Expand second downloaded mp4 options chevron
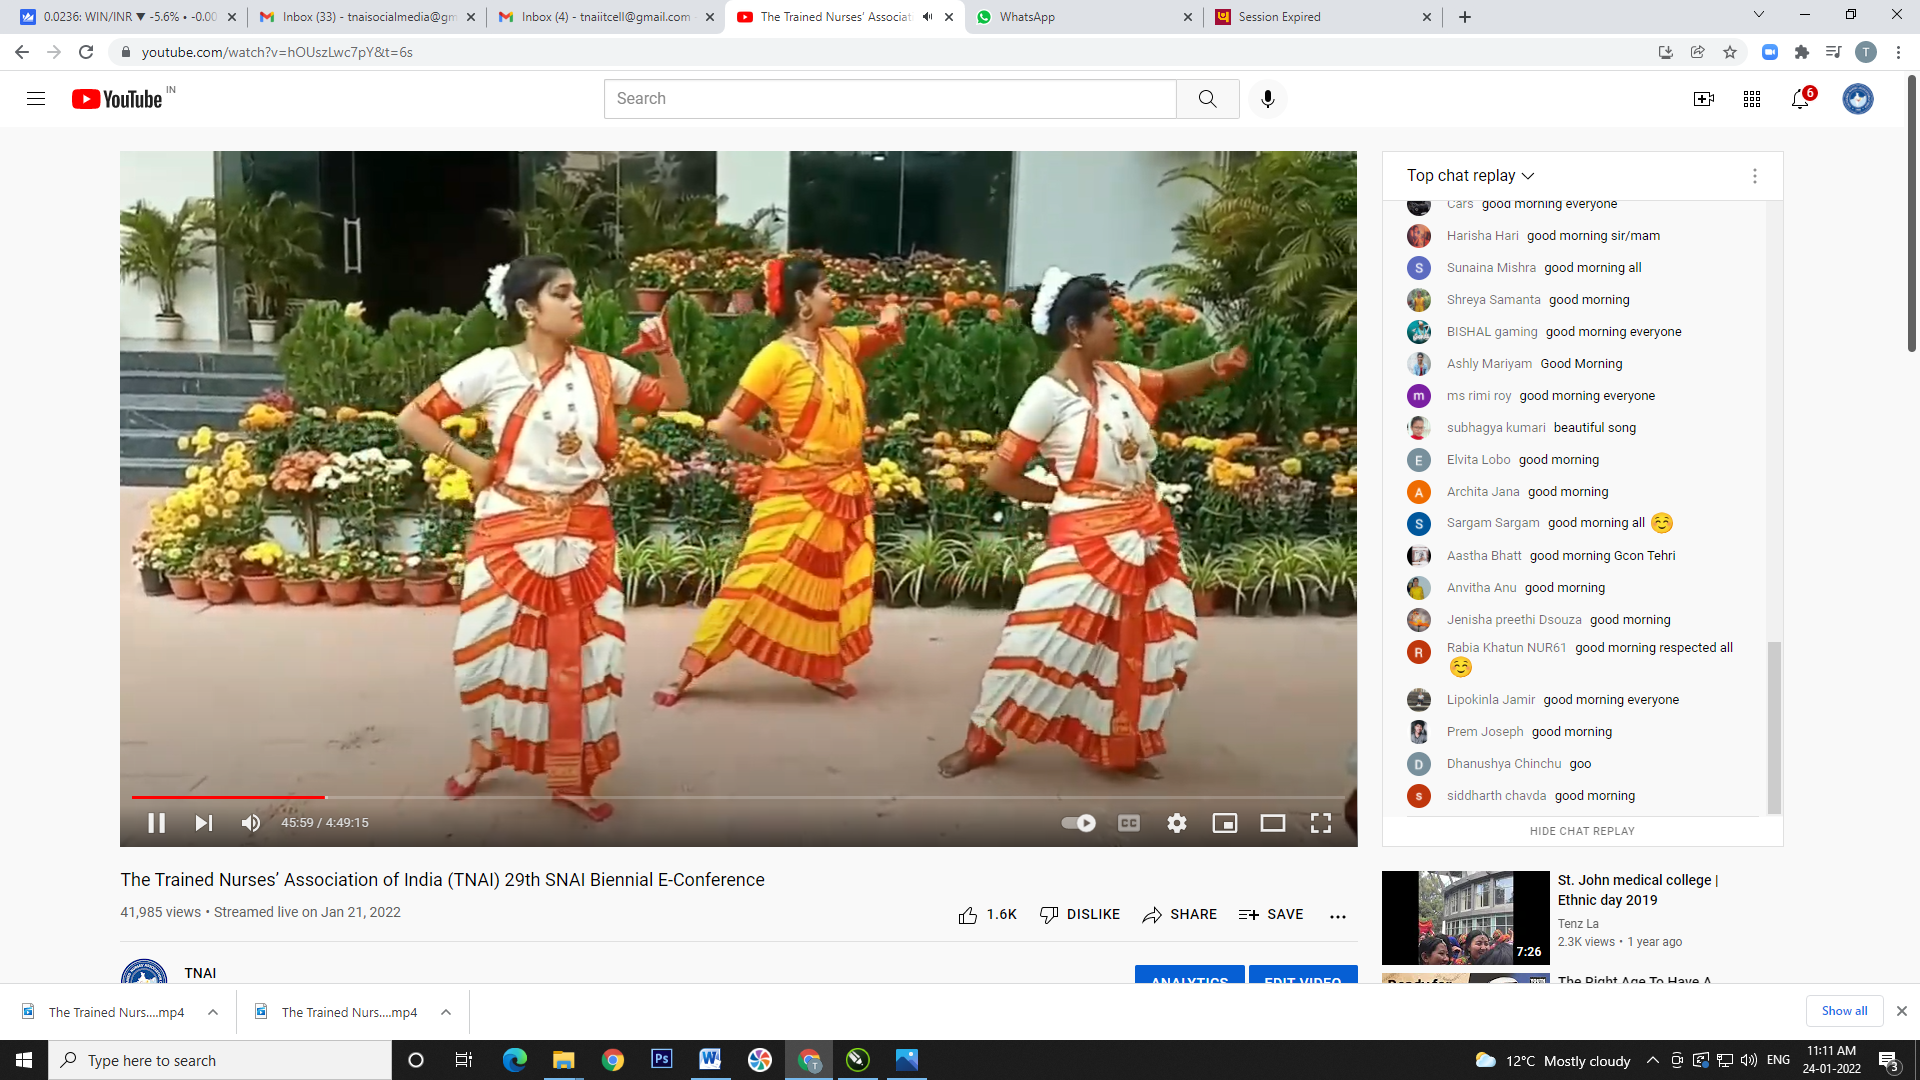The height and width of the screenshot is (1080, 1920). coord(446,1012)
